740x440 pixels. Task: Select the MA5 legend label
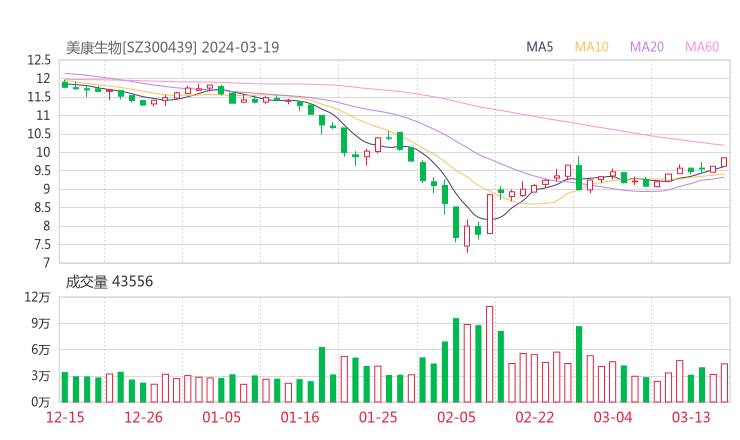(539, 47)
